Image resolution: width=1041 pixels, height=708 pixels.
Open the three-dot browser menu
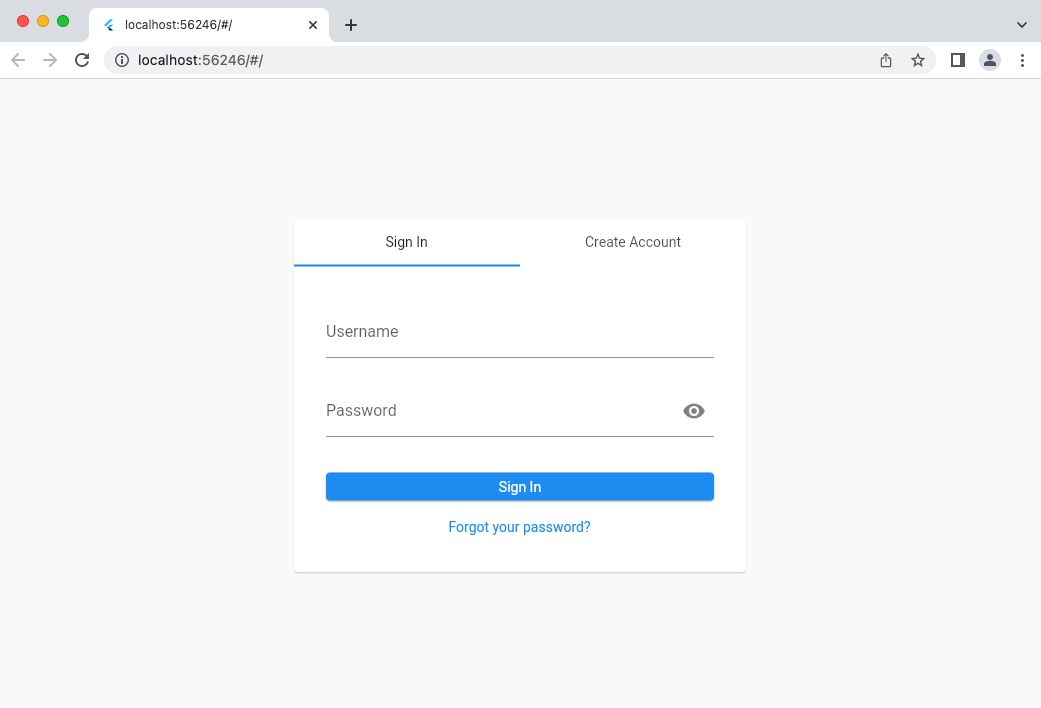[x=1022, y=60]
